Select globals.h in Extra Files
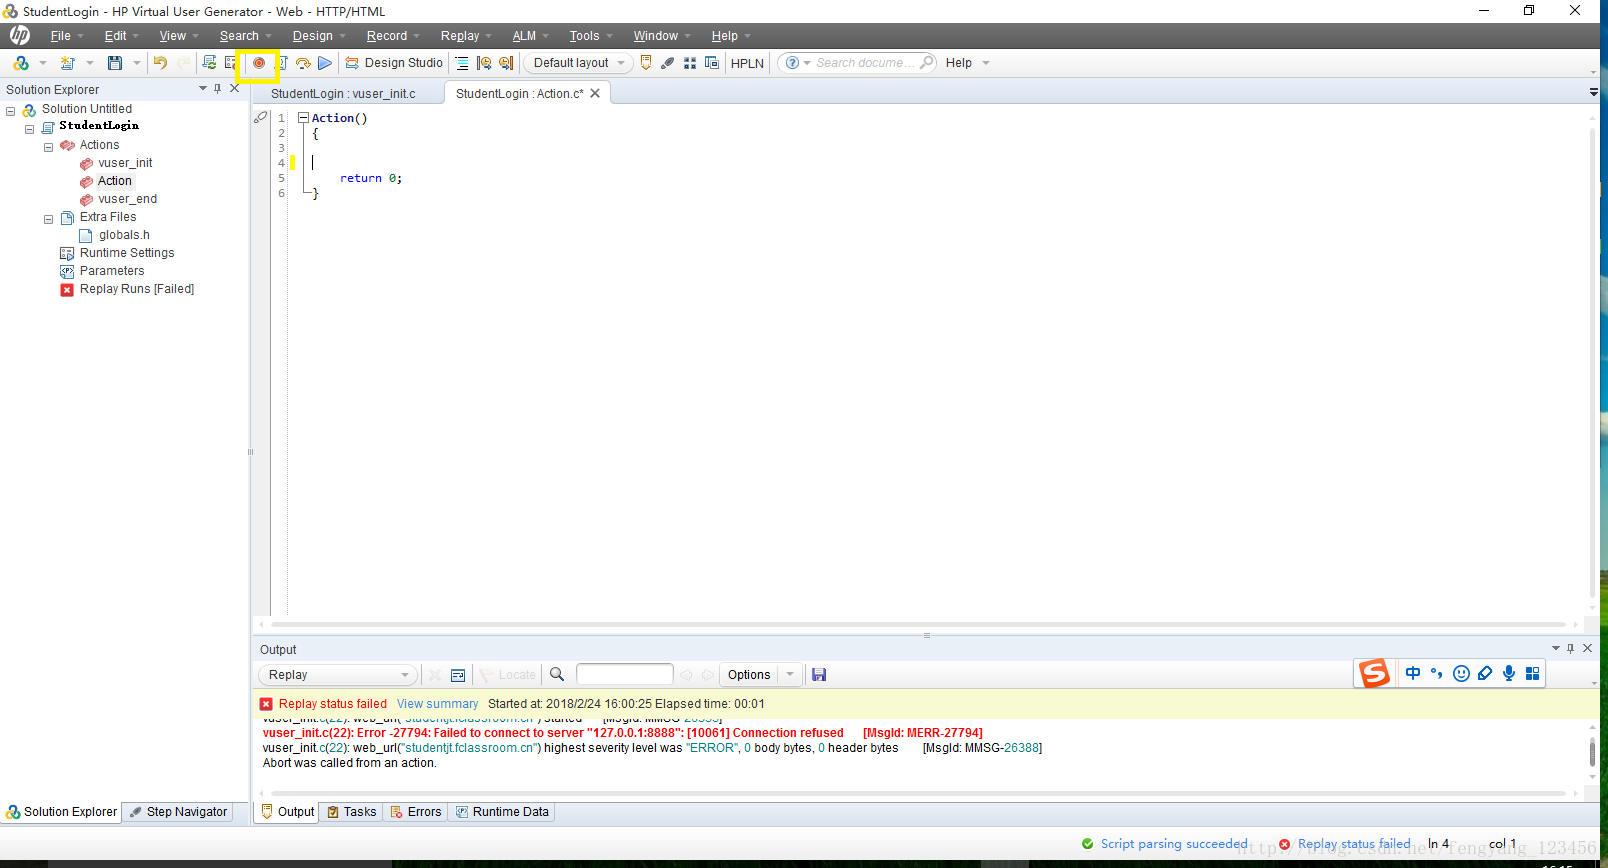1608x868 pixels. 124,235
